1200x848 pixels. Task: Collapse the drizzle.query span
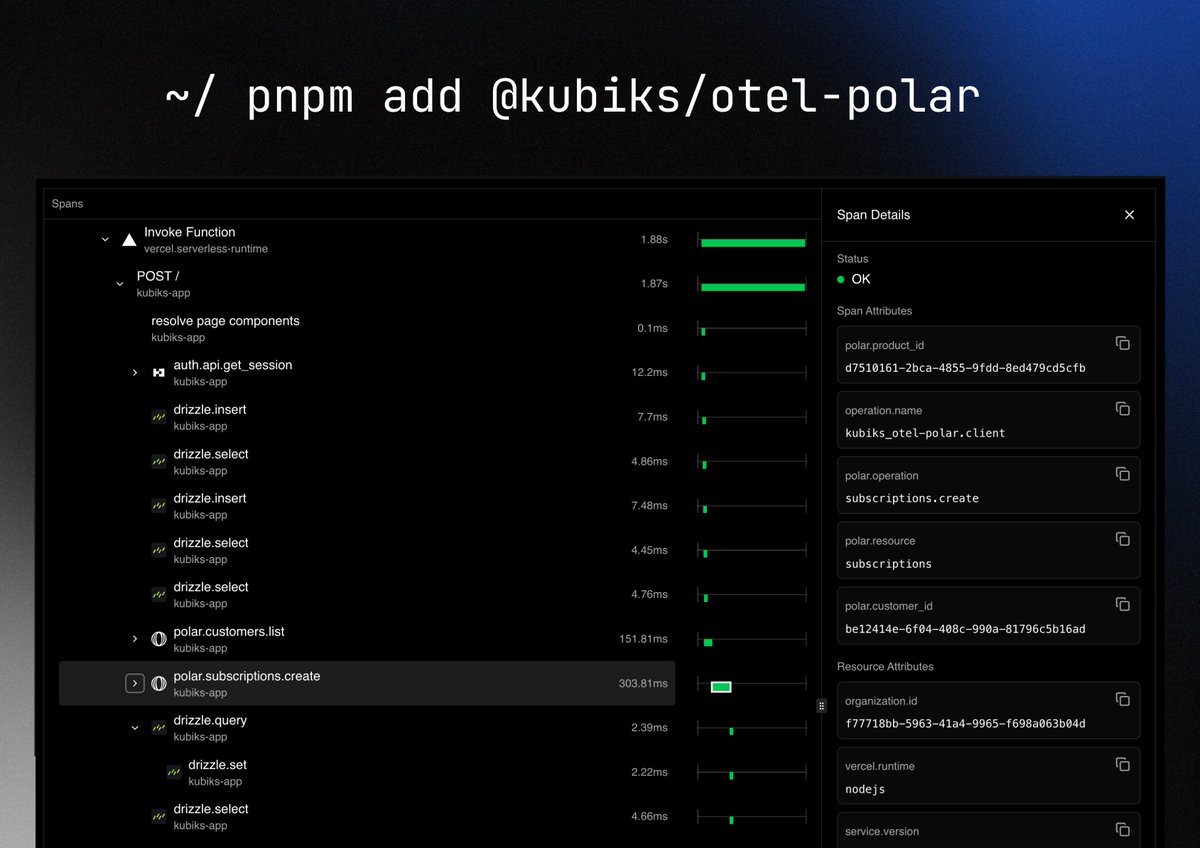coord(135,728)
